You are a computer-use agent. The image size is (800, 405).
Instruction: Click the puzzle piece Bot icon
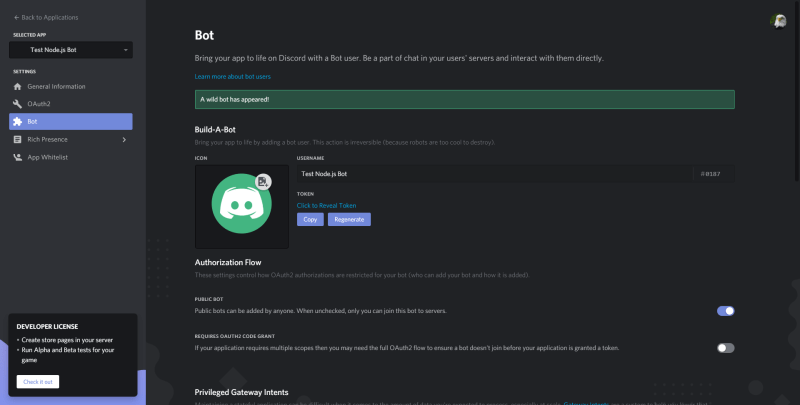click(x=17, y=122)
